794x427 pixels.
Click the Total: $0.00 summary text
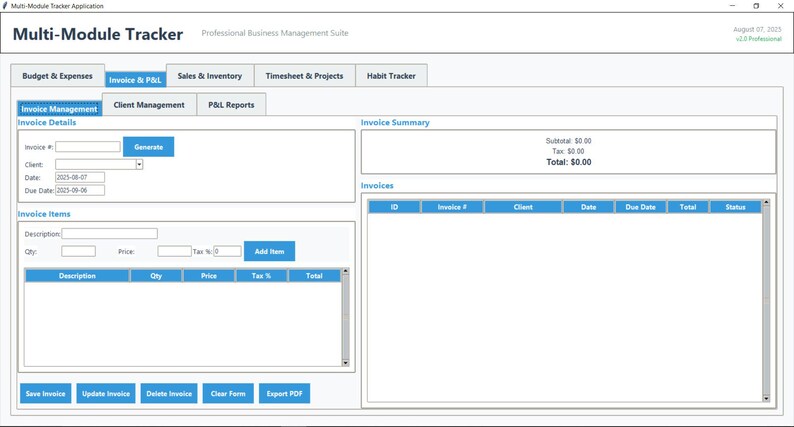(x=569, y=162)
